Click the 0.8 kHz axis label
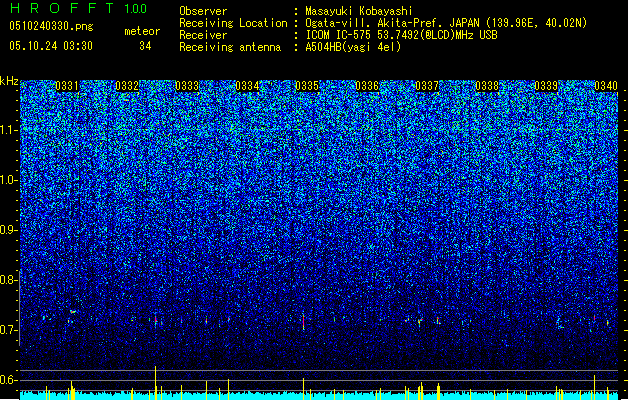This screenshot has height=400, width=629. pyautogui.click(x=8, y=280)
